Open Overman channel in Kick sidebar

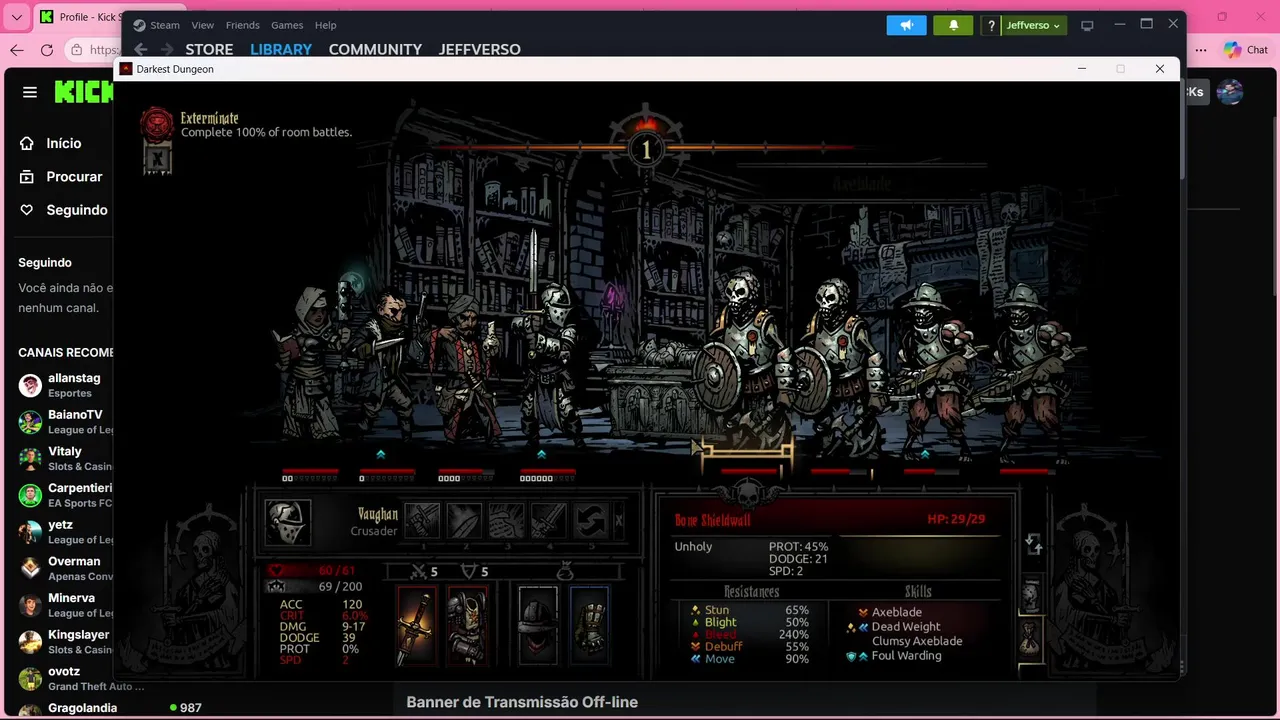coord(65,568)
